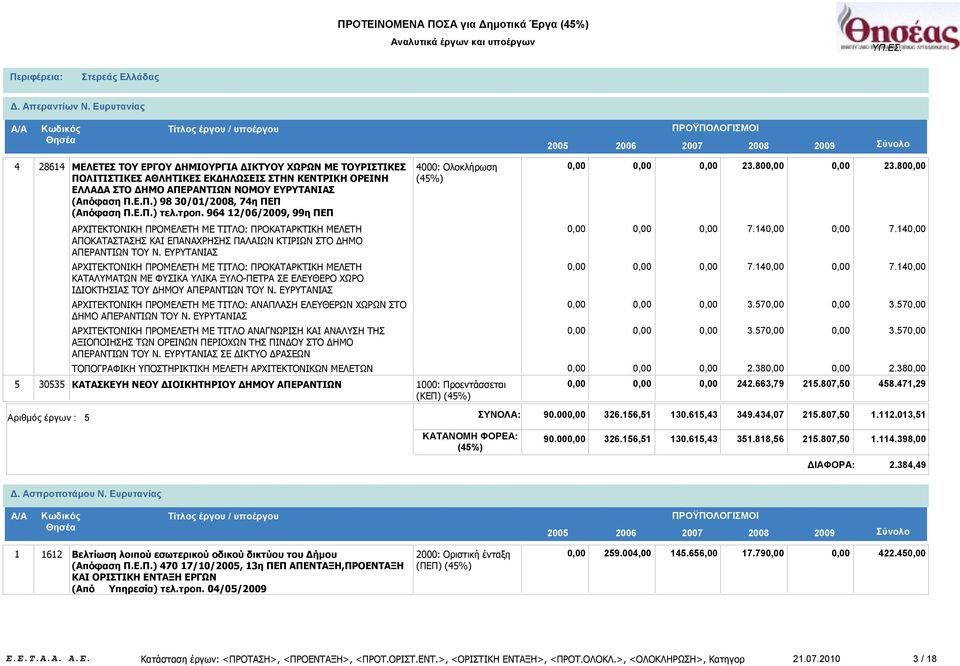The image size is (960, 666).
Task: Click the subproject about ΑΠΟΚΑΤΑΣΤΑΣΗΣ ΚΑΙ ΕΠΑΝΑΧΡΗΣΗΣ ΠΑΛΑΙΩΝ ΚΤΙΡΙΩΝ
Action: [x=217, y=241]
